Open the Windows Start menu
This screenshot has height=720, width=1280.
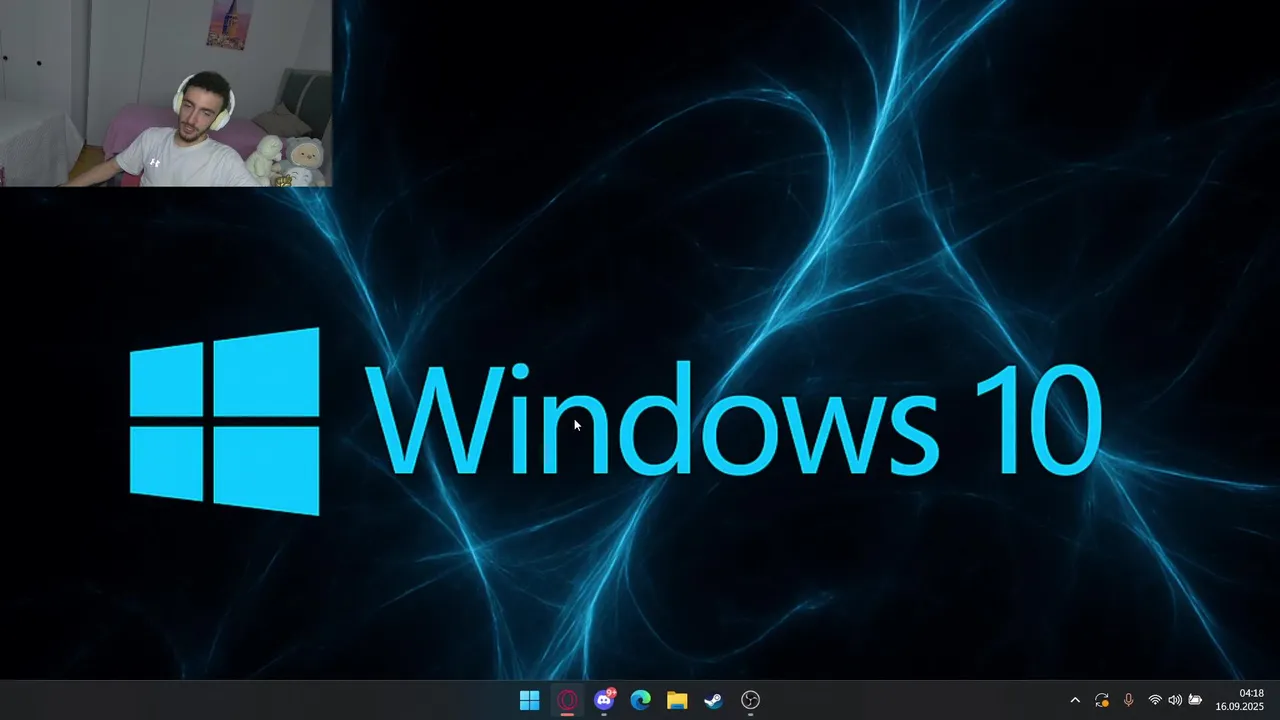[x=530, y=700]
